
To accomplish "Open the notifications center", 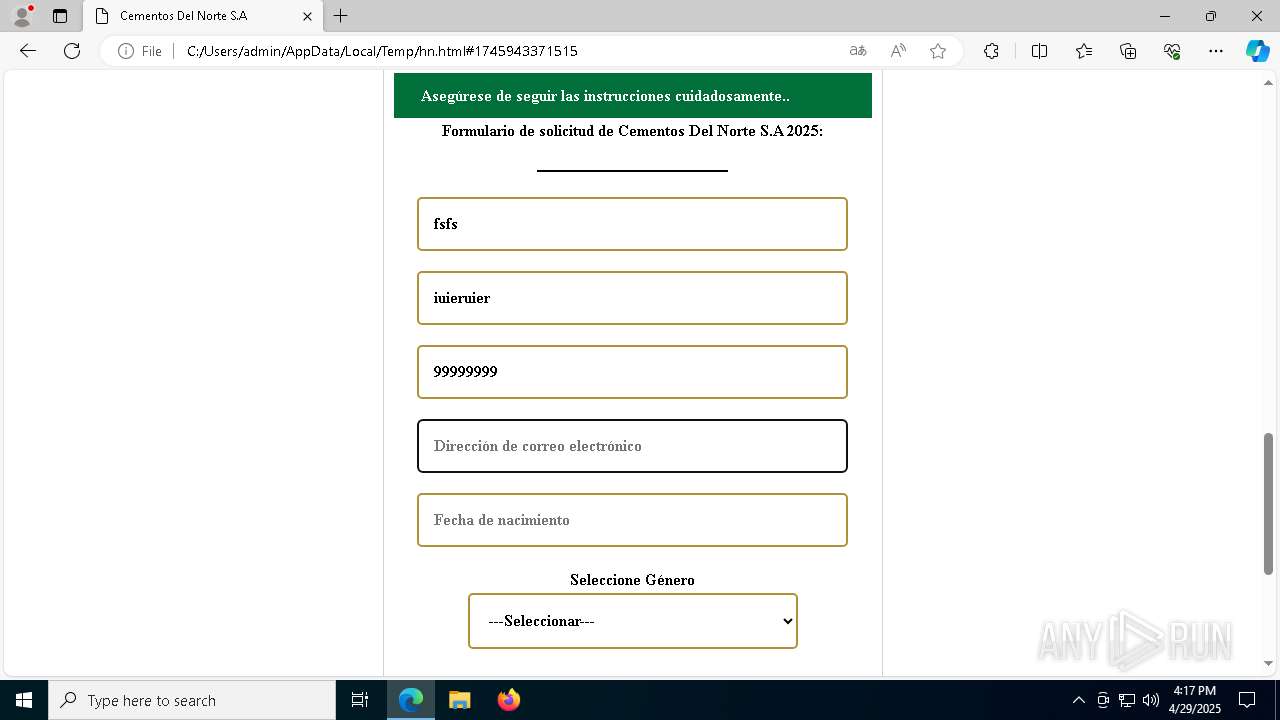I will 1247,700.
